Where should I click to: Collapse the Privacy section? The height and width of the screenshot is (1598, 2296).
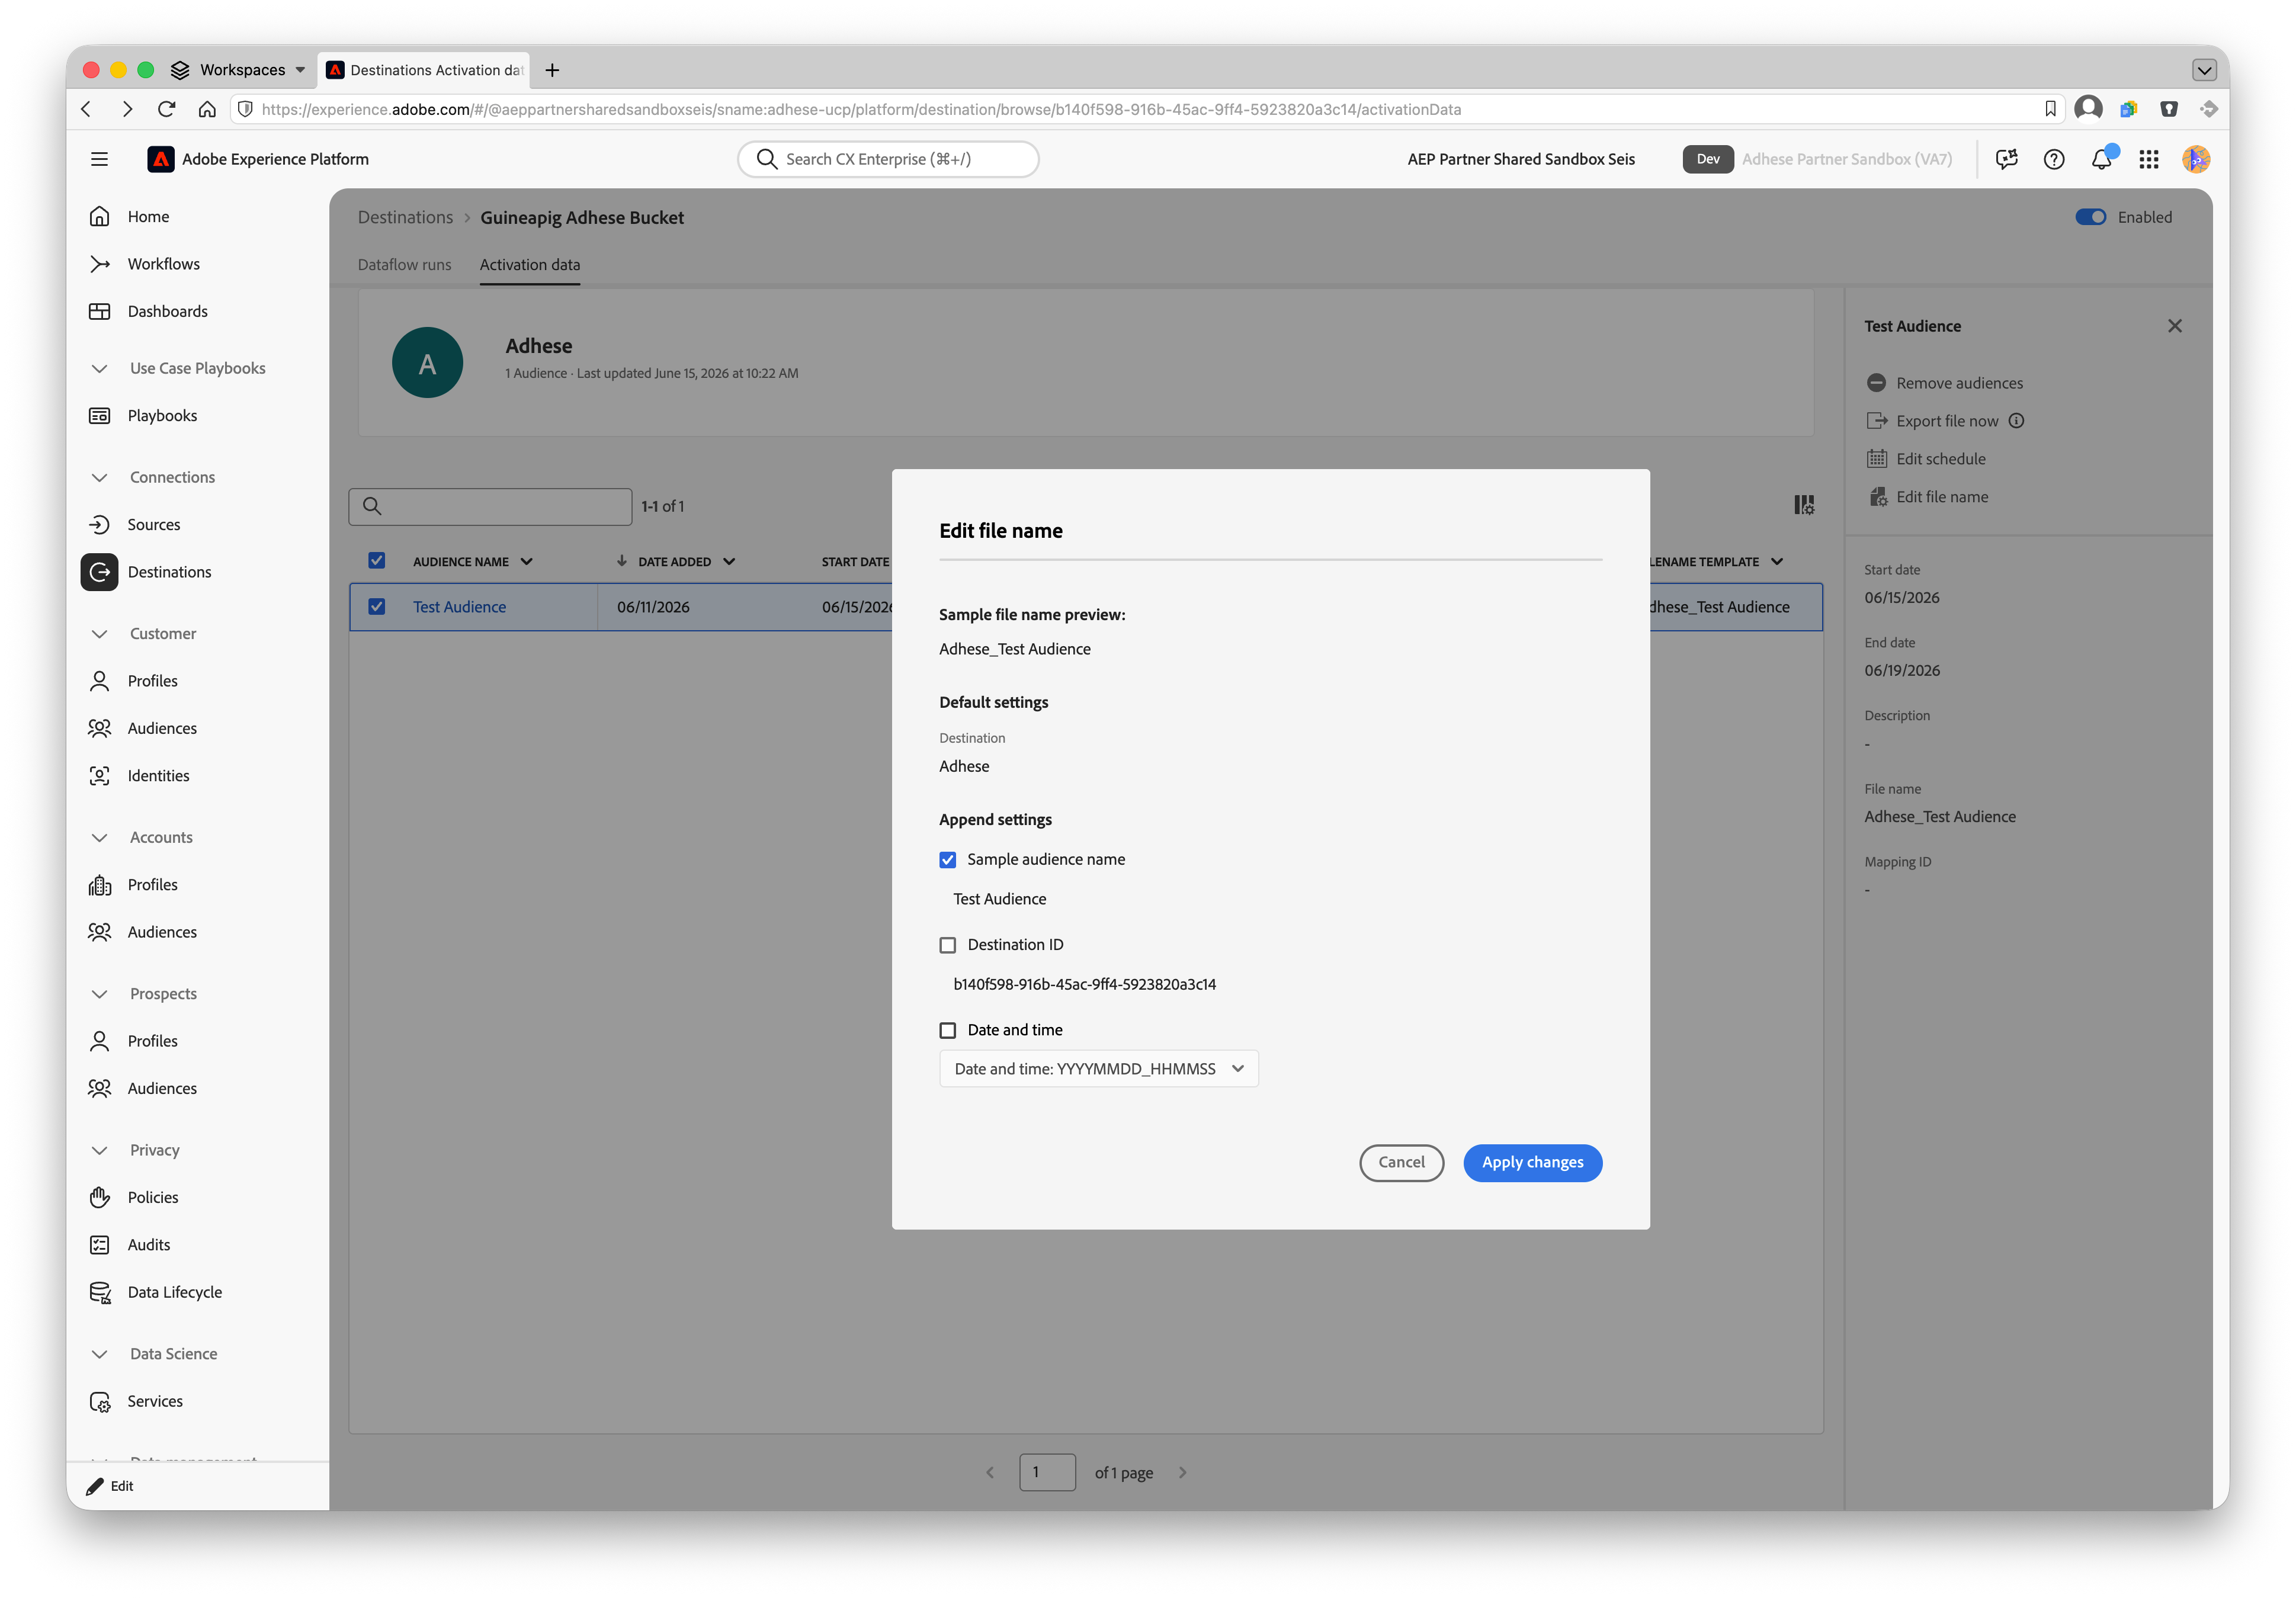[99, 1150]
